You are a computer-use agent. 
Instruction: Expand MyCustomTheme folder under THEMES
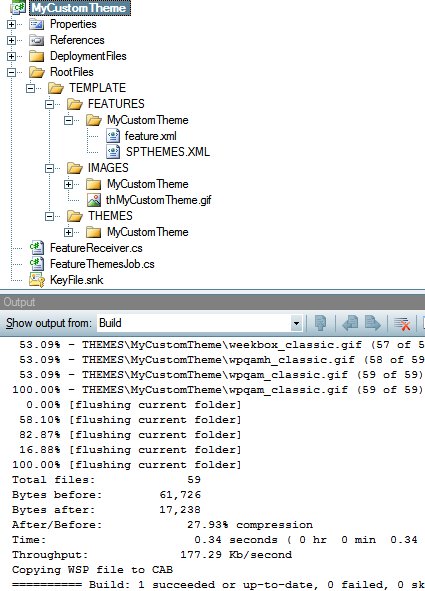coord(68,232)
